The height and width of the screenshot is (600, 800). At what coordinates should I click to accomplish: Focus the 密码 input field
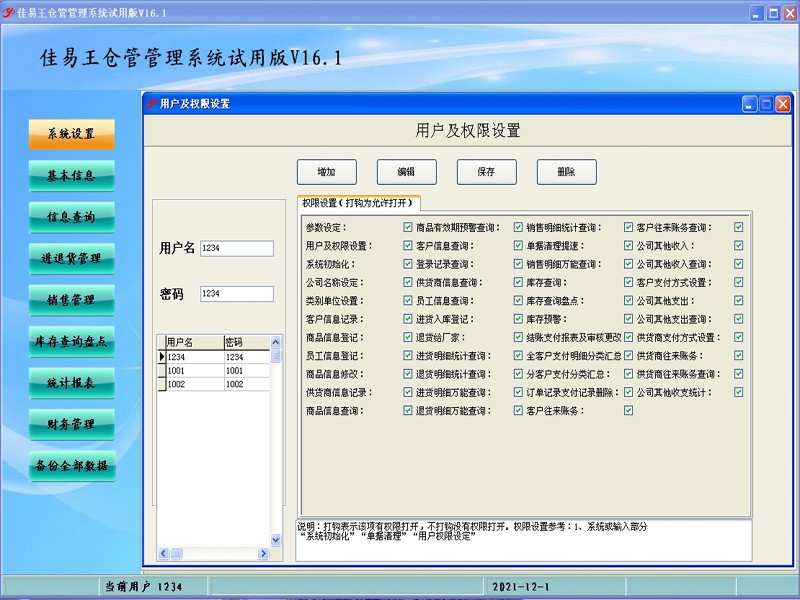(x=237, y=294)
